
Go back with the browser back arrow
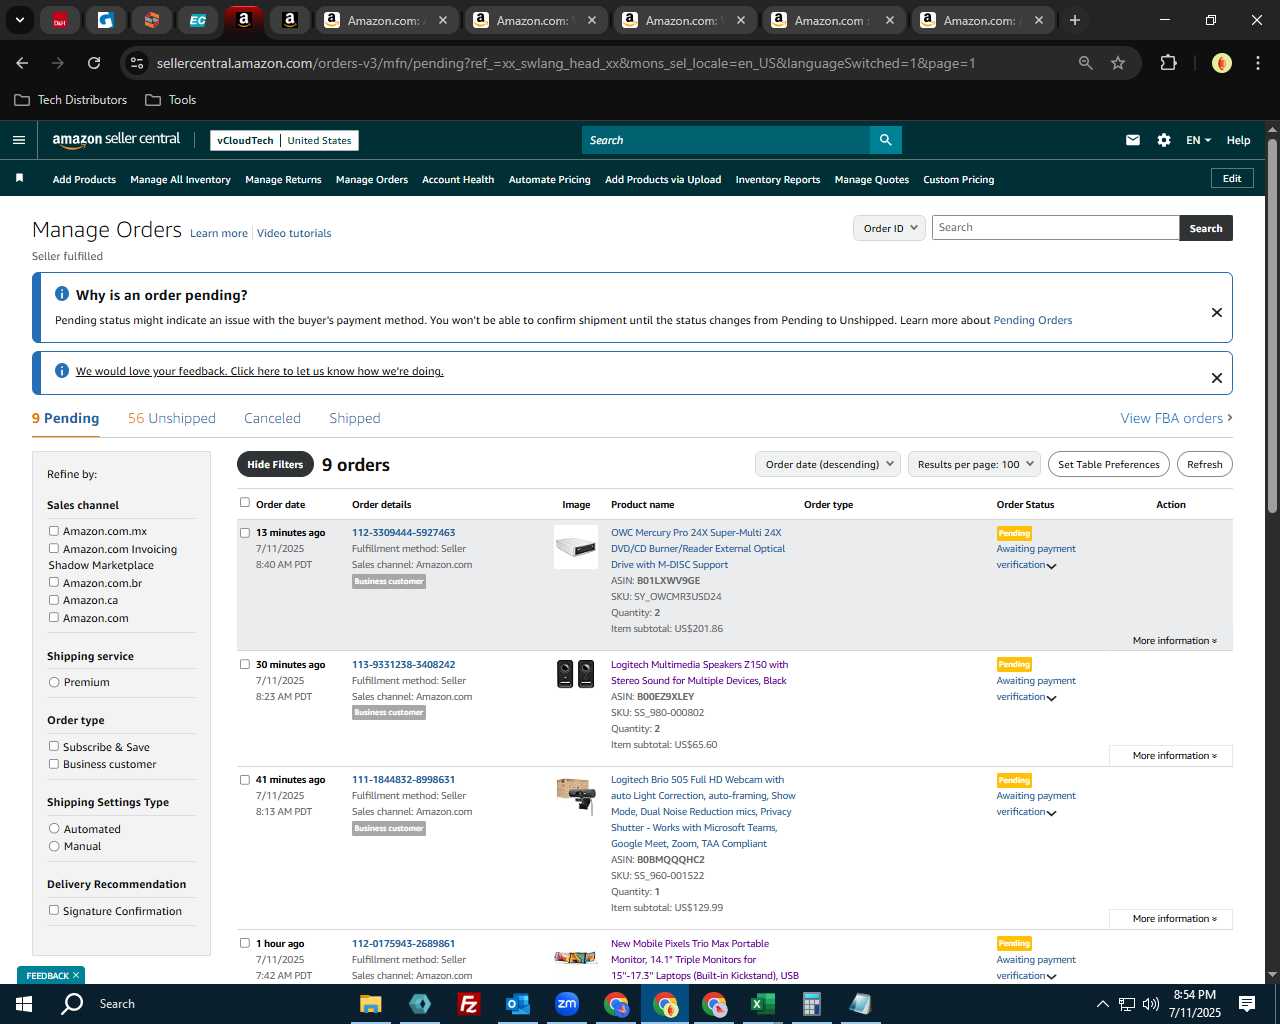(x=22, y=63)
